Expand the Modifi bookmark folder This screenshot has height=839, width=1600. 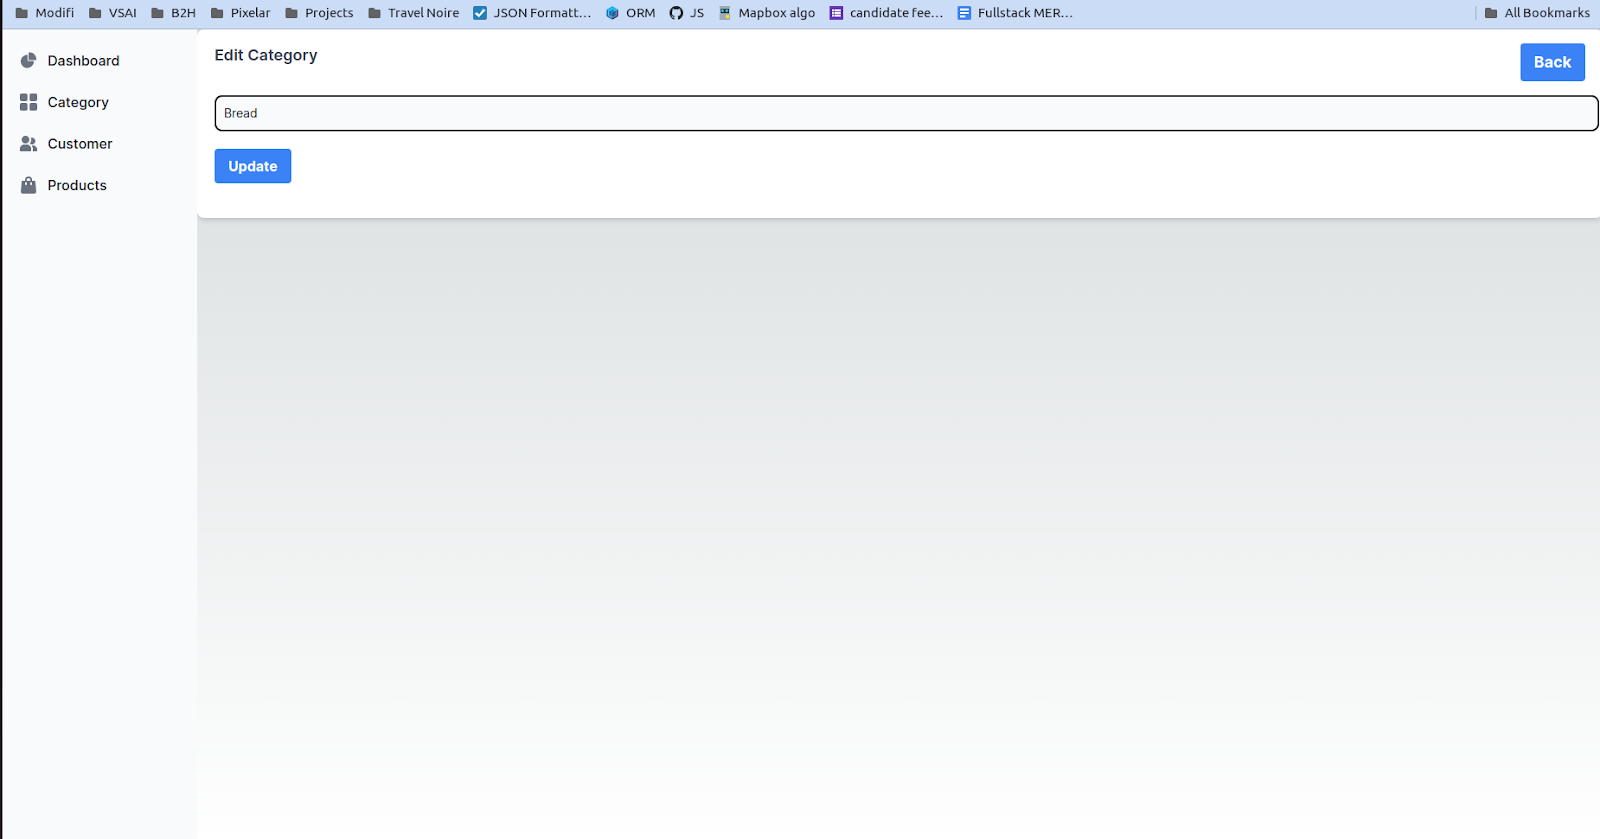click(45, 13)
